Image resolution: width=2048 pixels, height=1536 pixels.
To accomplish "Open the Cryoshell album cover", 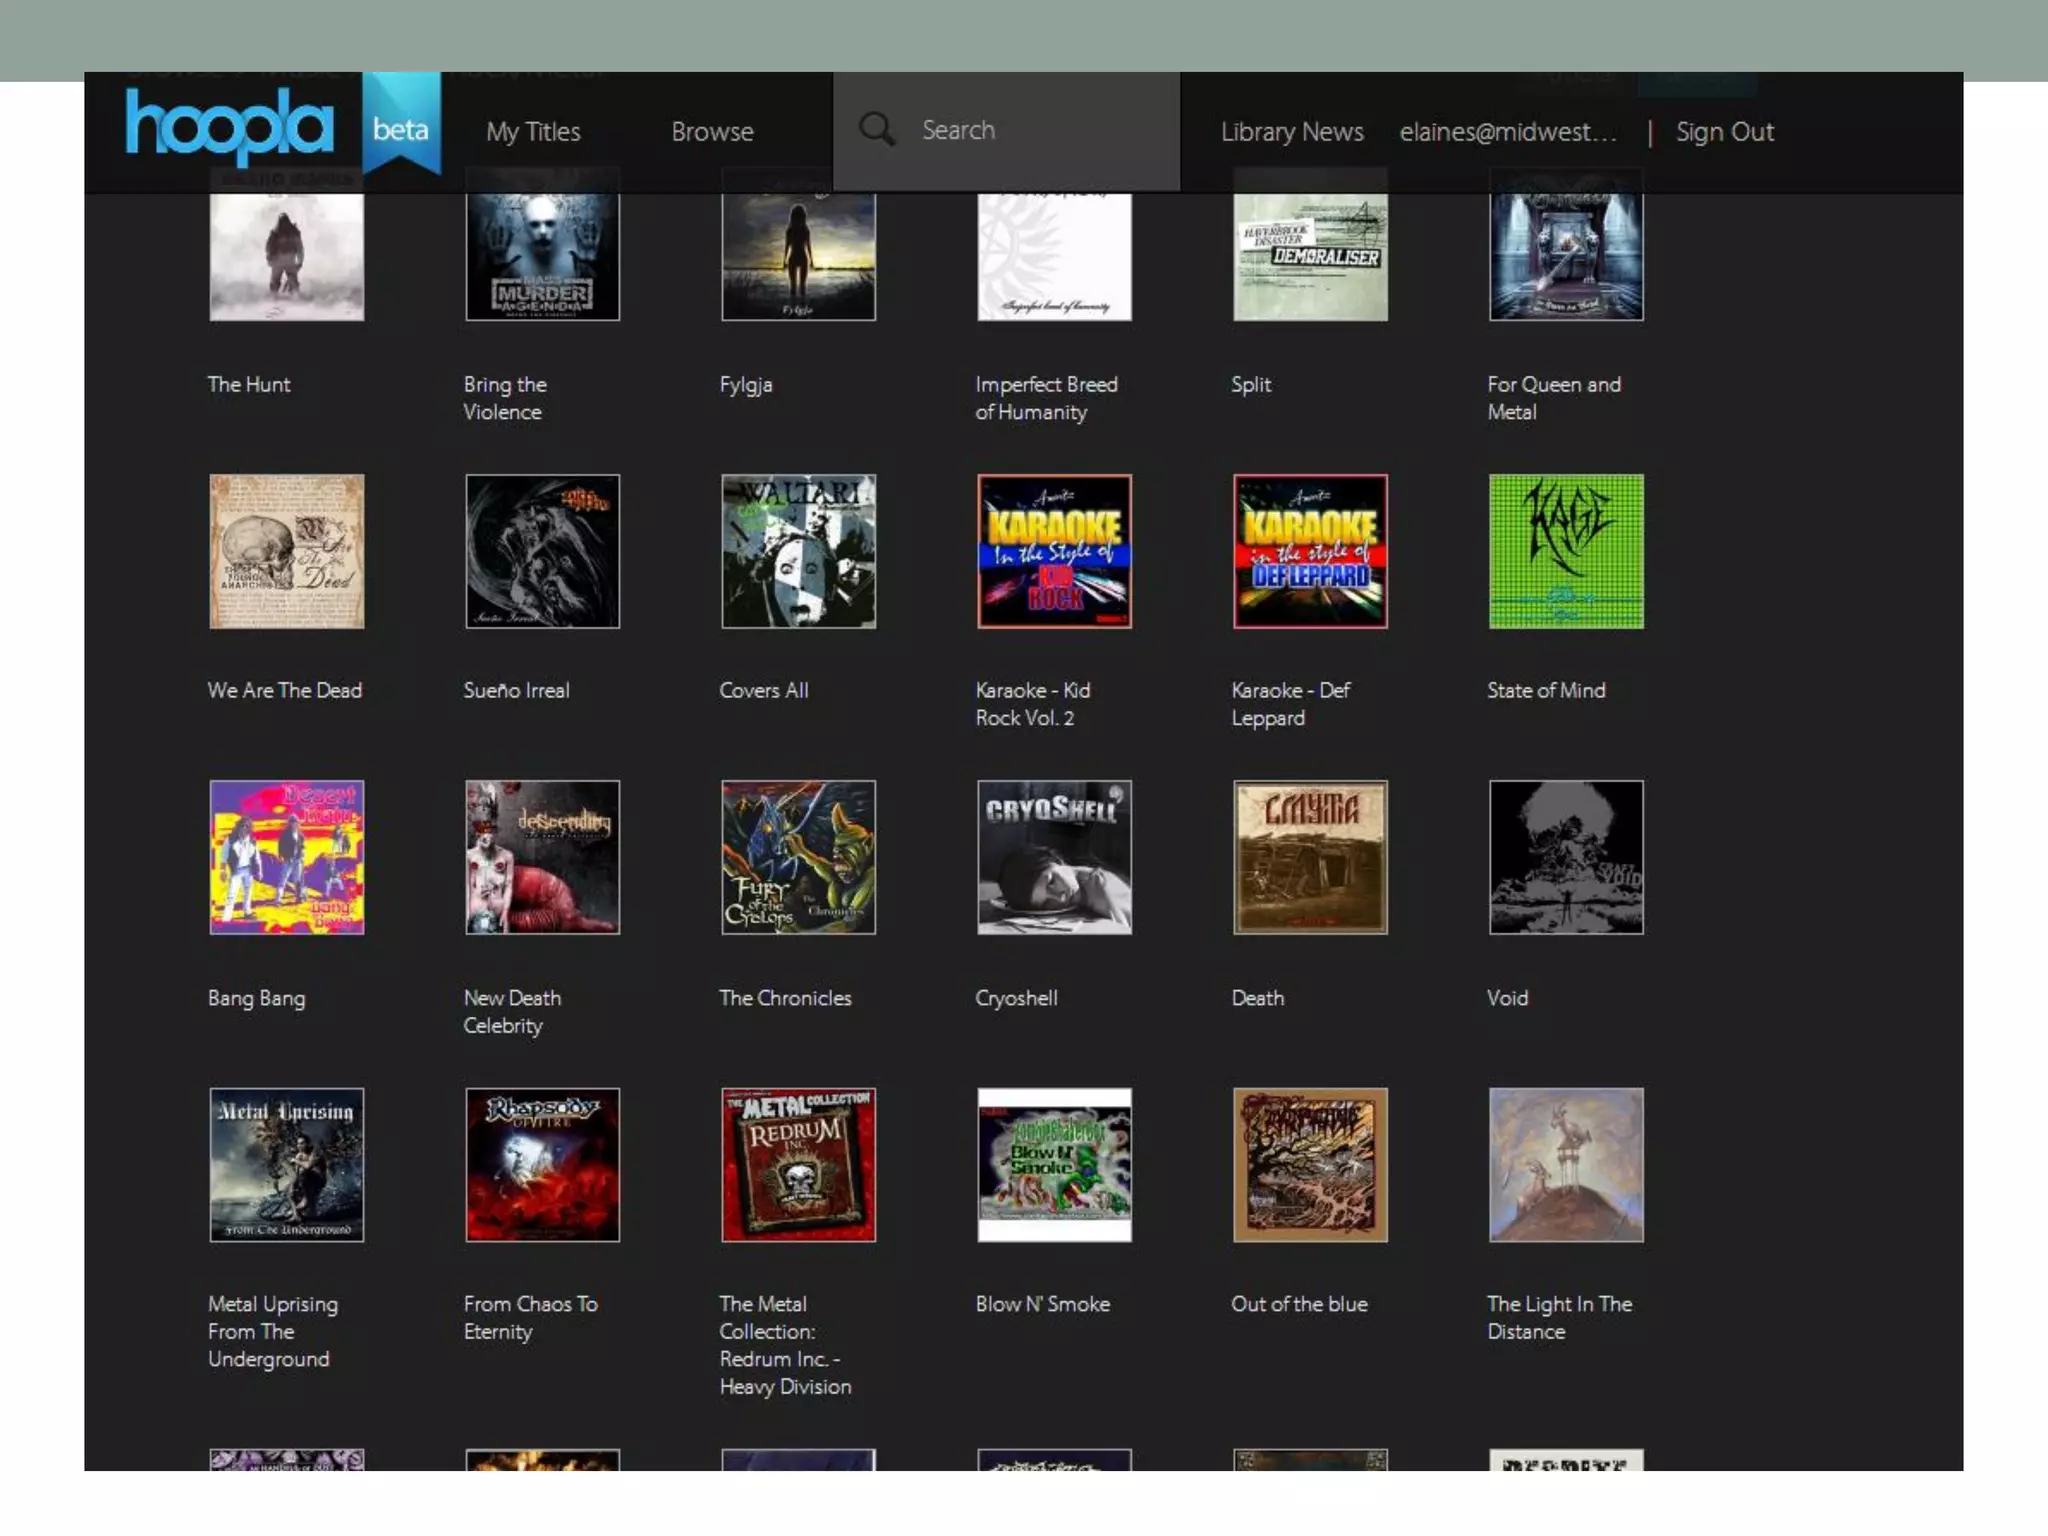I will tap(1054, 857).
